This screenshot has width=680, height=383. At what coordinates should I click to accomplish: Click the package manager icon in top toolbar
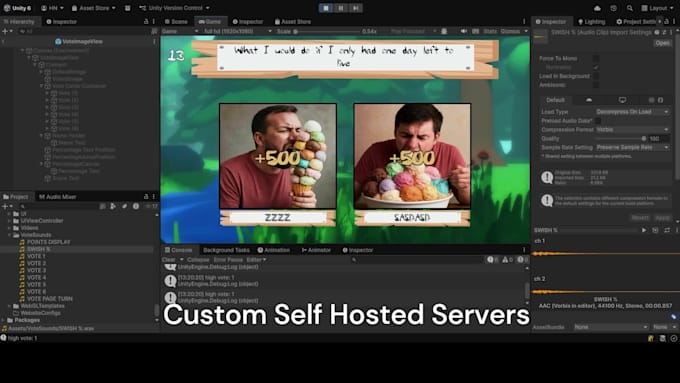click(x=128, y=8)
